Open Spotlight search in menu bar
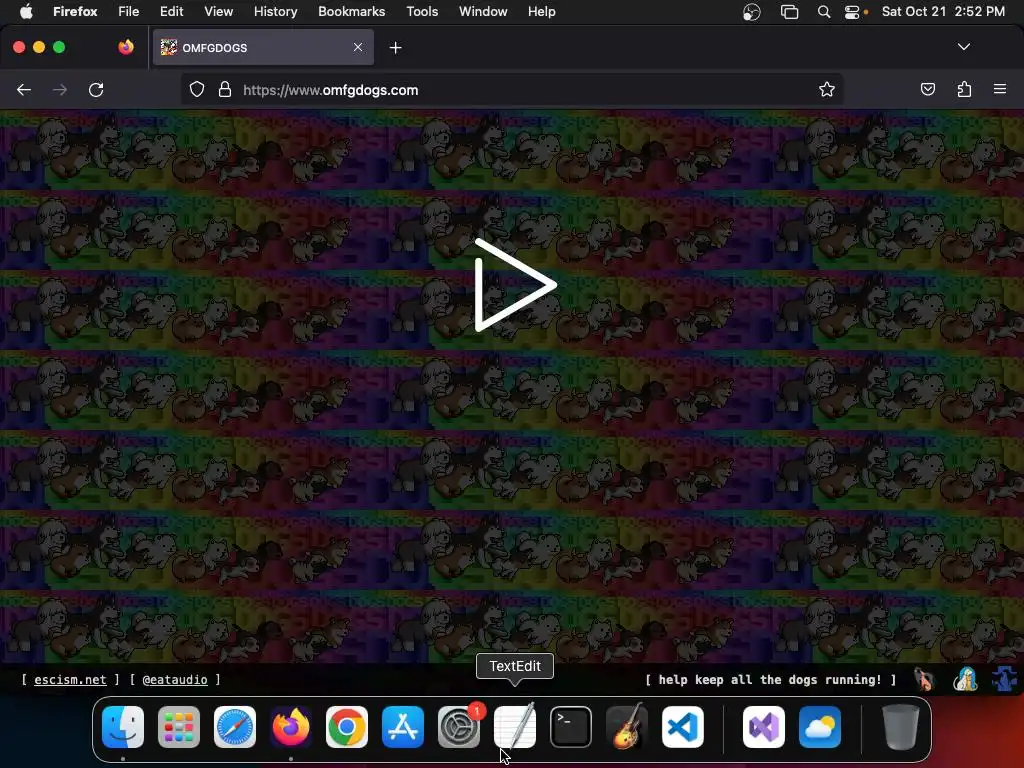Viewport: 1024px width, 768px height. point(824,12)
